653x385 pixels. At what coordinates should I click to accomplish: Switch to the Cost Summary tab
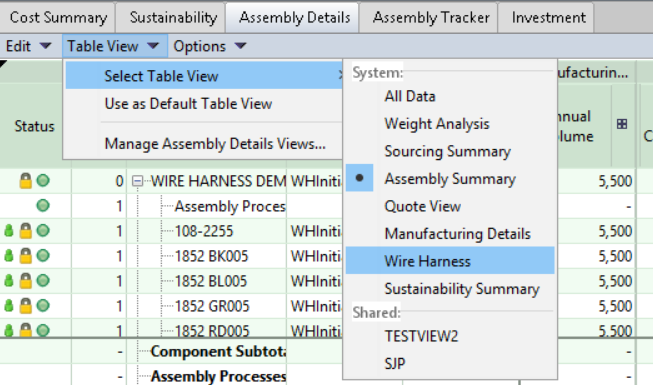58,18
